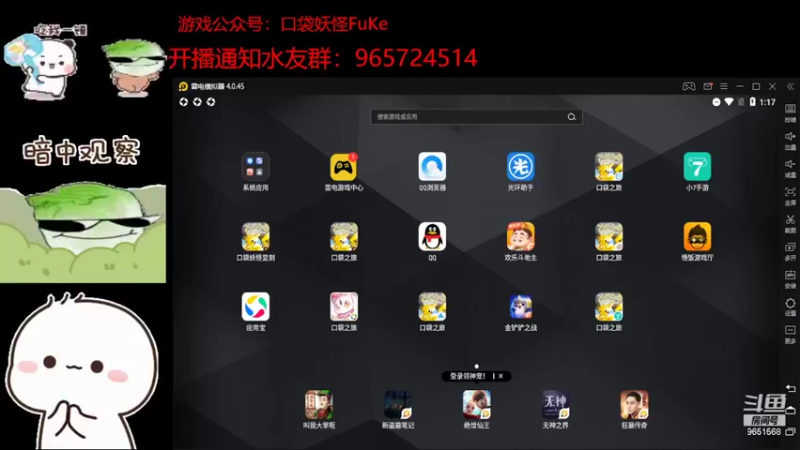The image size is (800, 450).
Task: Click the battery status icon
Action: point(753,102)
